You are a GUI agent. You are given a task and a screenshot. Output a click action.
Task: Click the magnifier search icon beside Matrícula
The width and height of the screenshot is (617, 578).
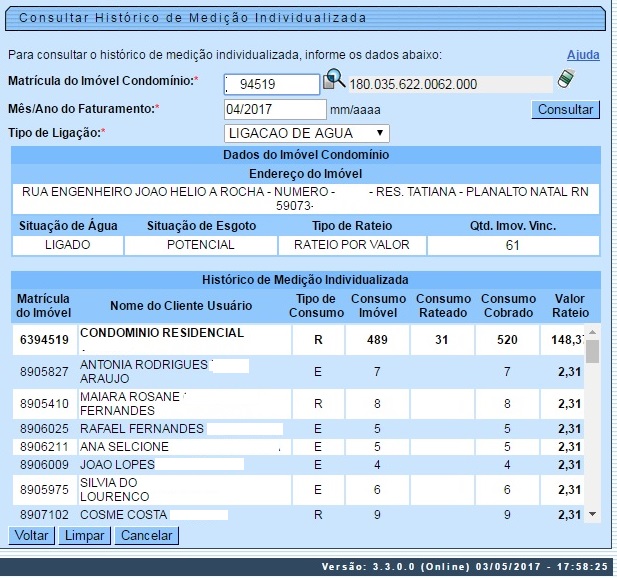coord(335,80)
